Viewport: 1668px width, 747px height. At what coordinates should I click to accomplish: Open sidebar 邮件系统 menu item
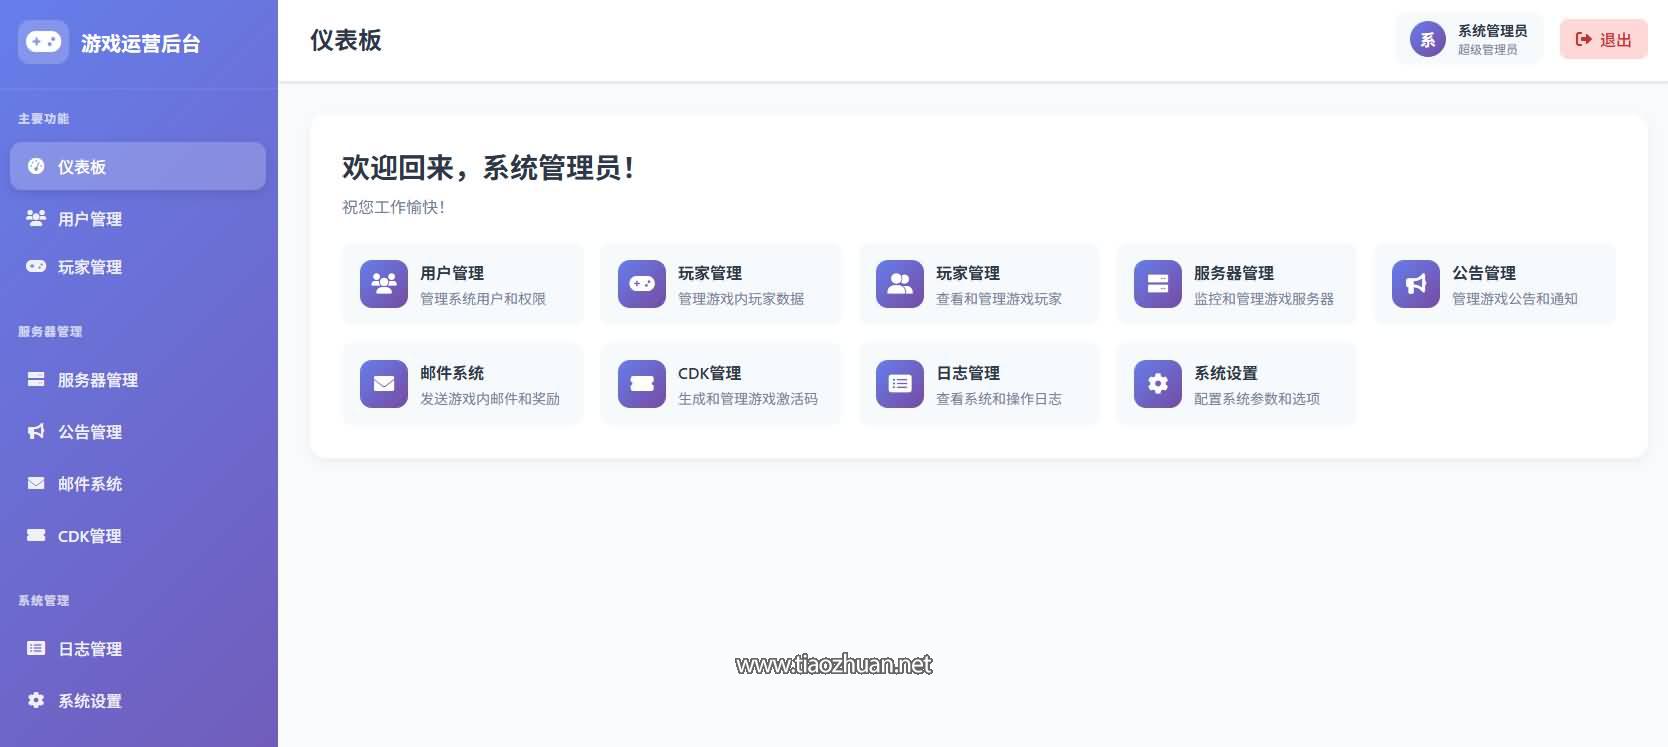(90, 484)
